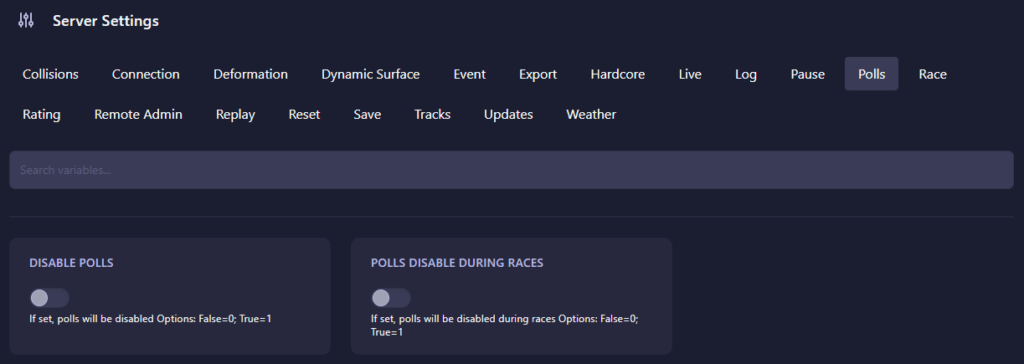Switch to the Connection tab
1024x364 pixels.
pyautogui.click(x=146, y=74)
